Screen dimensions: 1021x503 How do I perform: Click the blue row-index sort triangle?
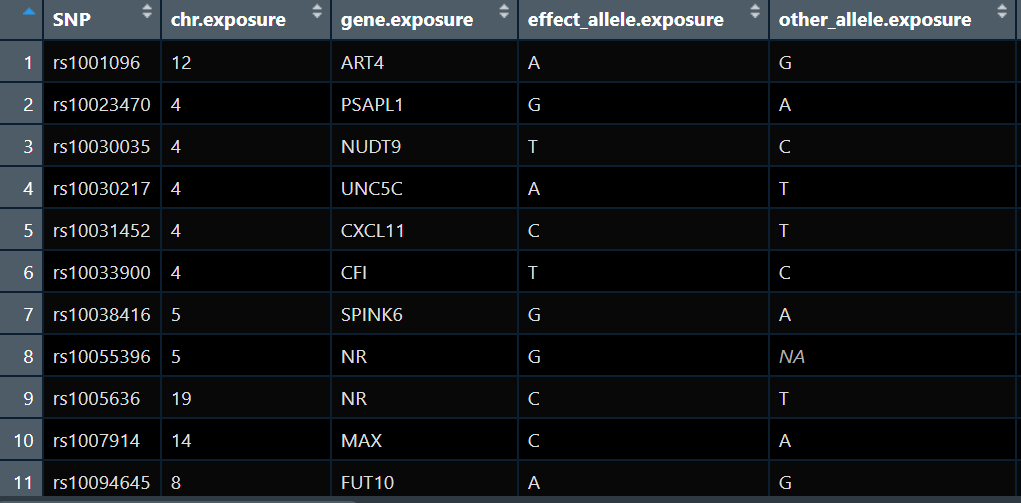click(x=28, y=11)
